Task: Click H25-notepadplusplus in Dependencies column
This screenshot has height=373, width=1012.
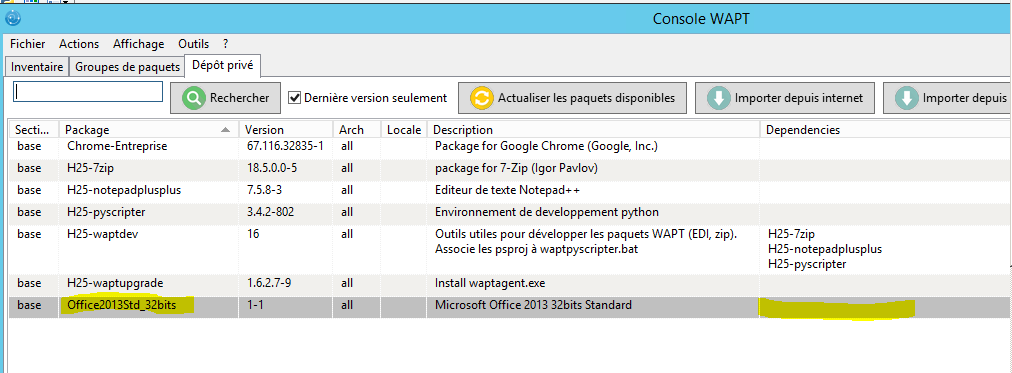Action: 825,249
